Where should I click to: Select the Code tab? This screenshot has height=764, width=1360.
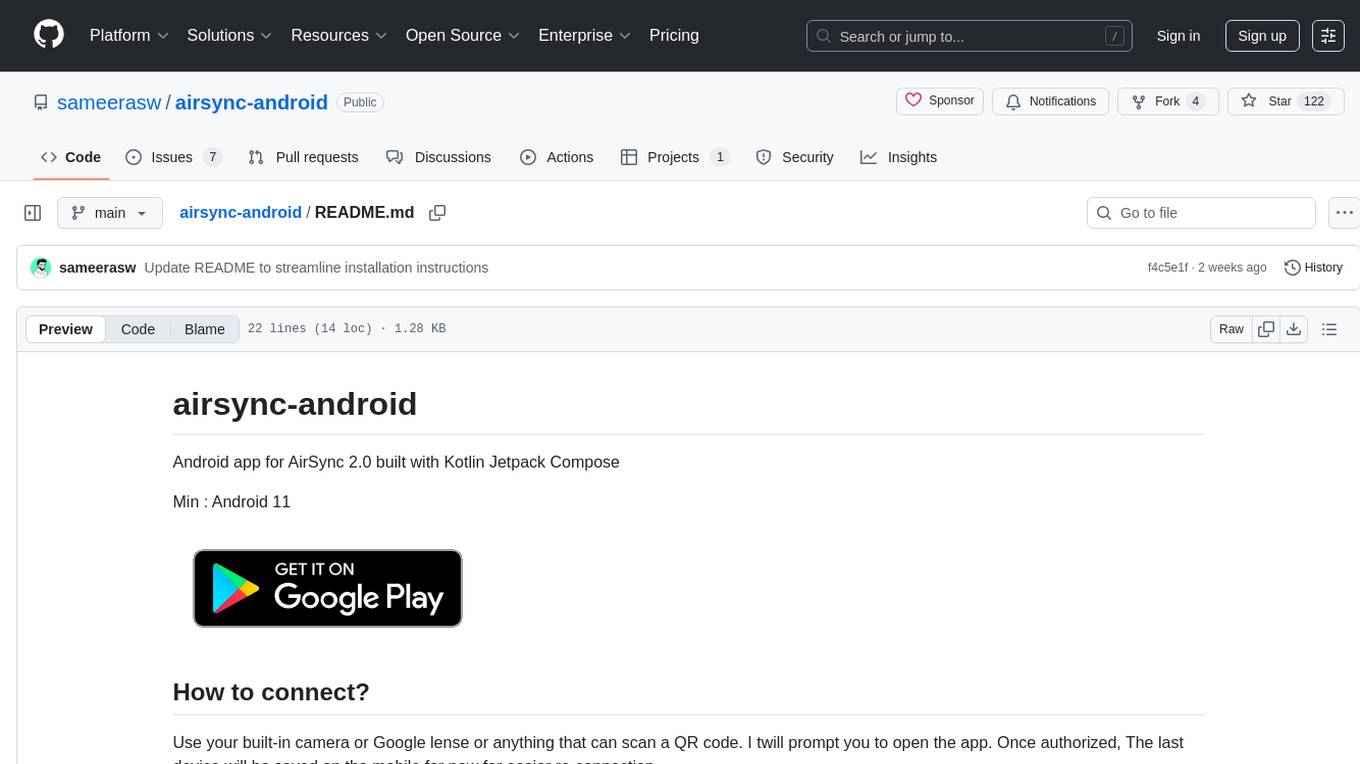point(71,157)
